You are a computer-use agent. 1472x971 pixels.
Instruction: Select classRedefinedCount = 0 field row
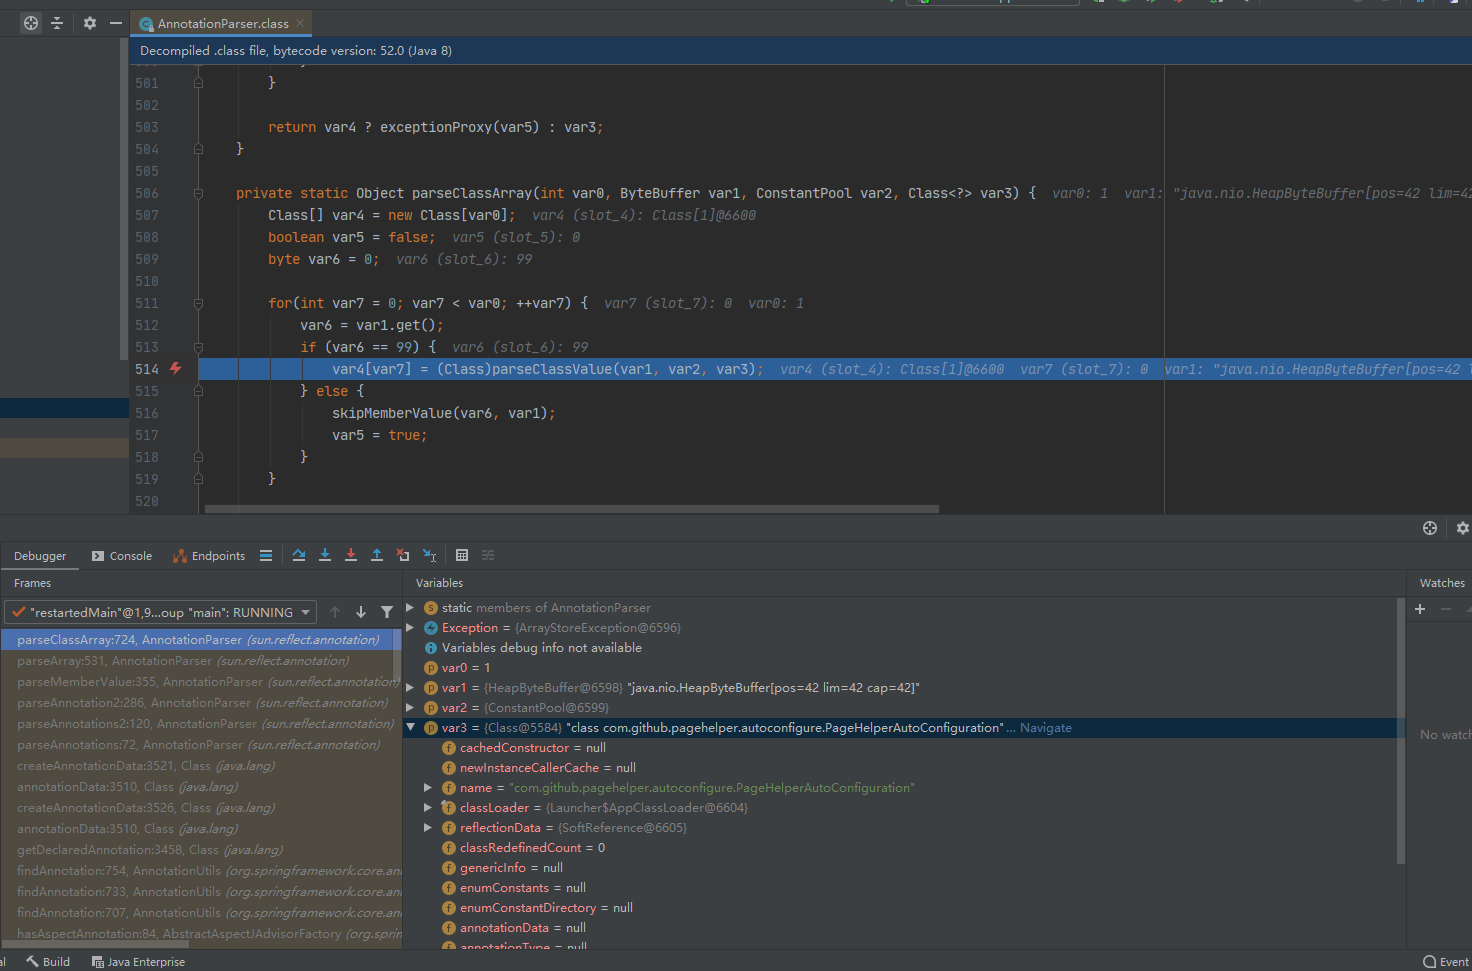click(x=900, y=848)
